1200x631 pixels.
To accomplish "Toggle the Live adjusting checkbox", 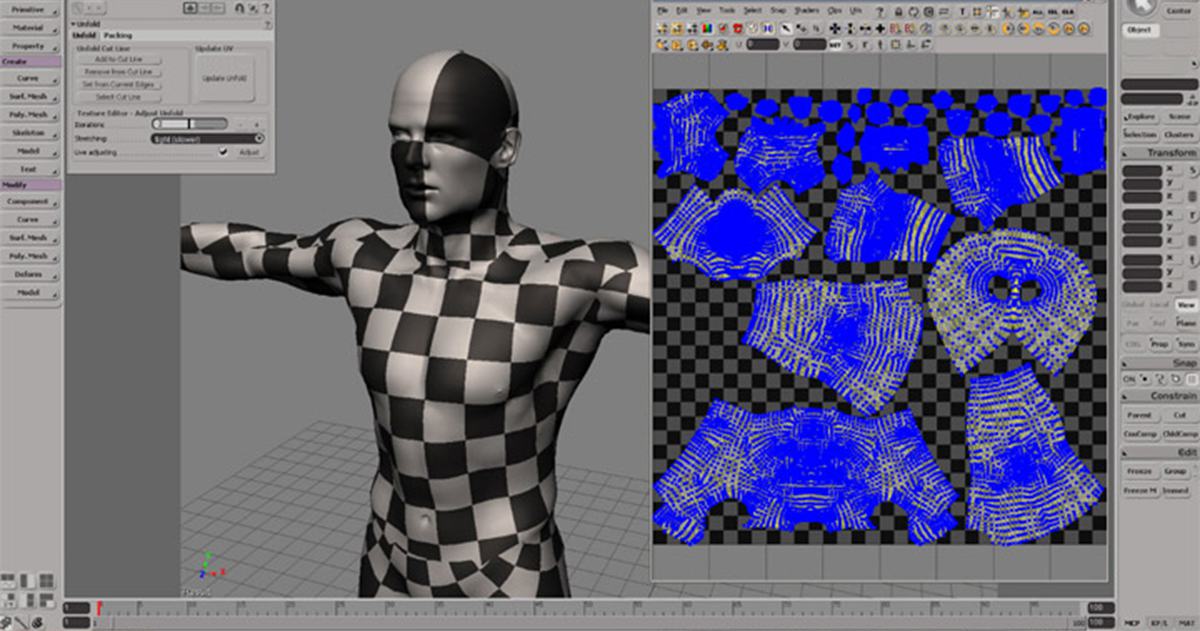I will (x=223, y=152).
